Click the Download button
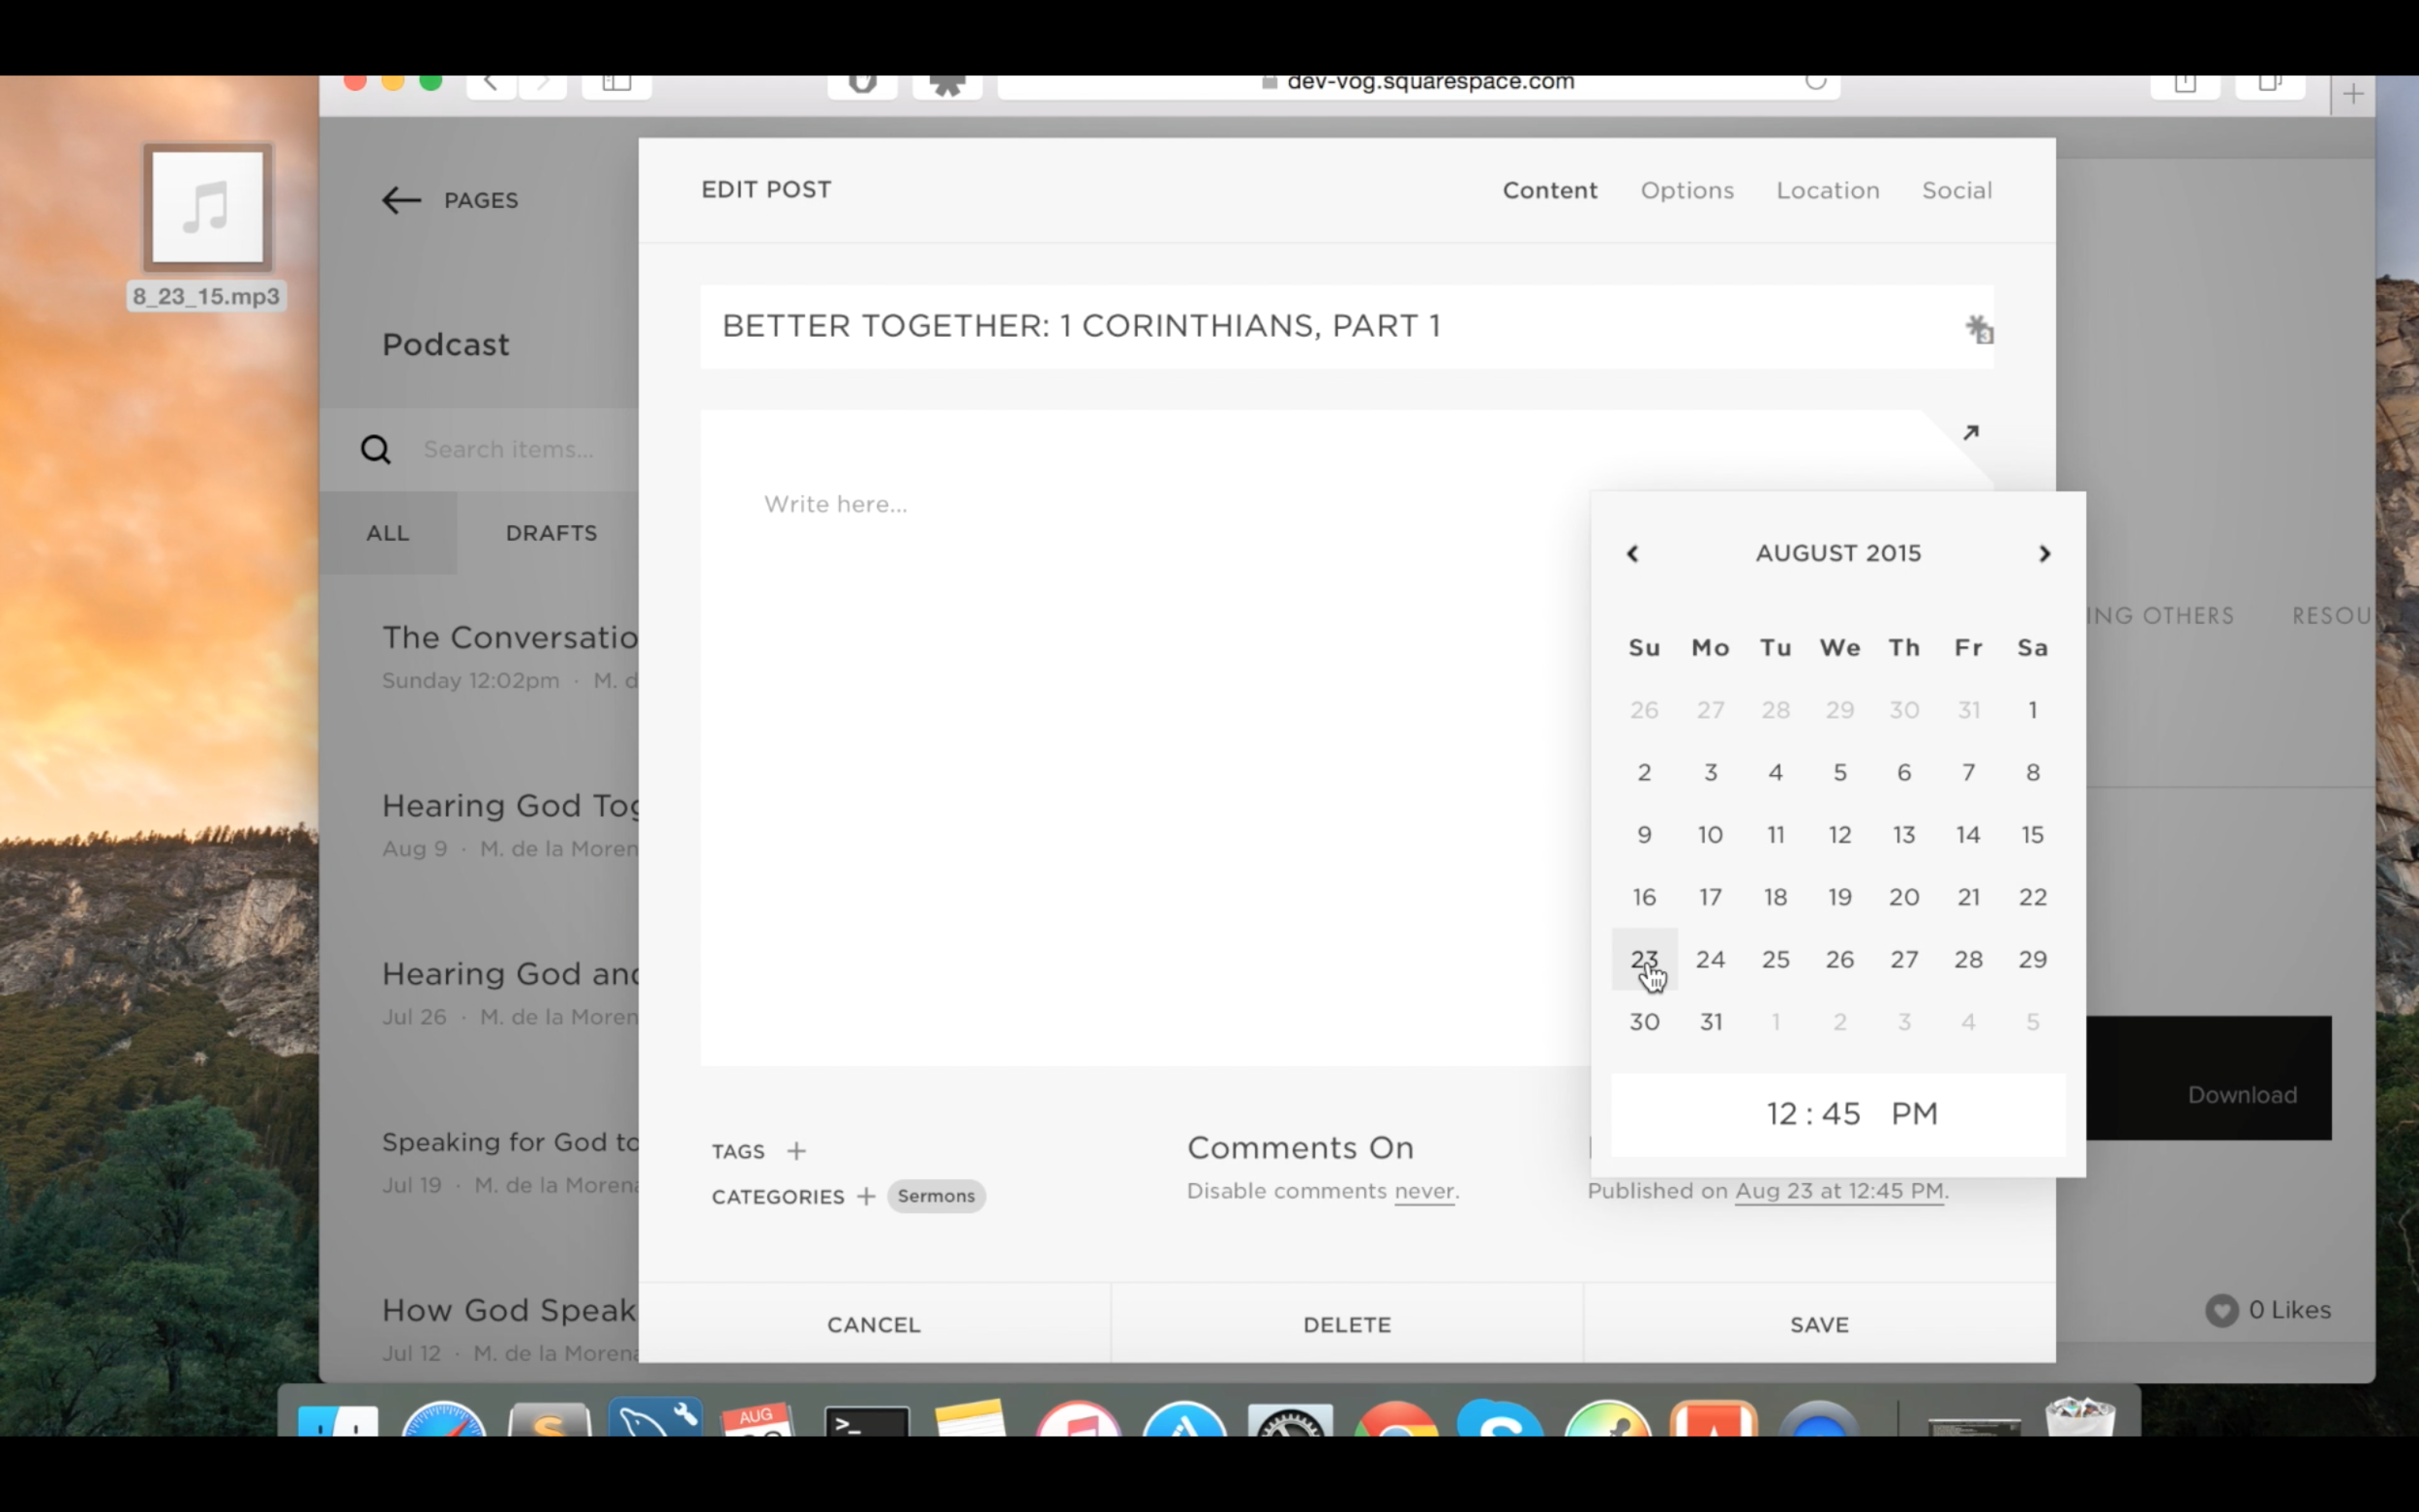Image resolution: width=2419 pixels, height=1512 pixels. tap(2241, 1095)
